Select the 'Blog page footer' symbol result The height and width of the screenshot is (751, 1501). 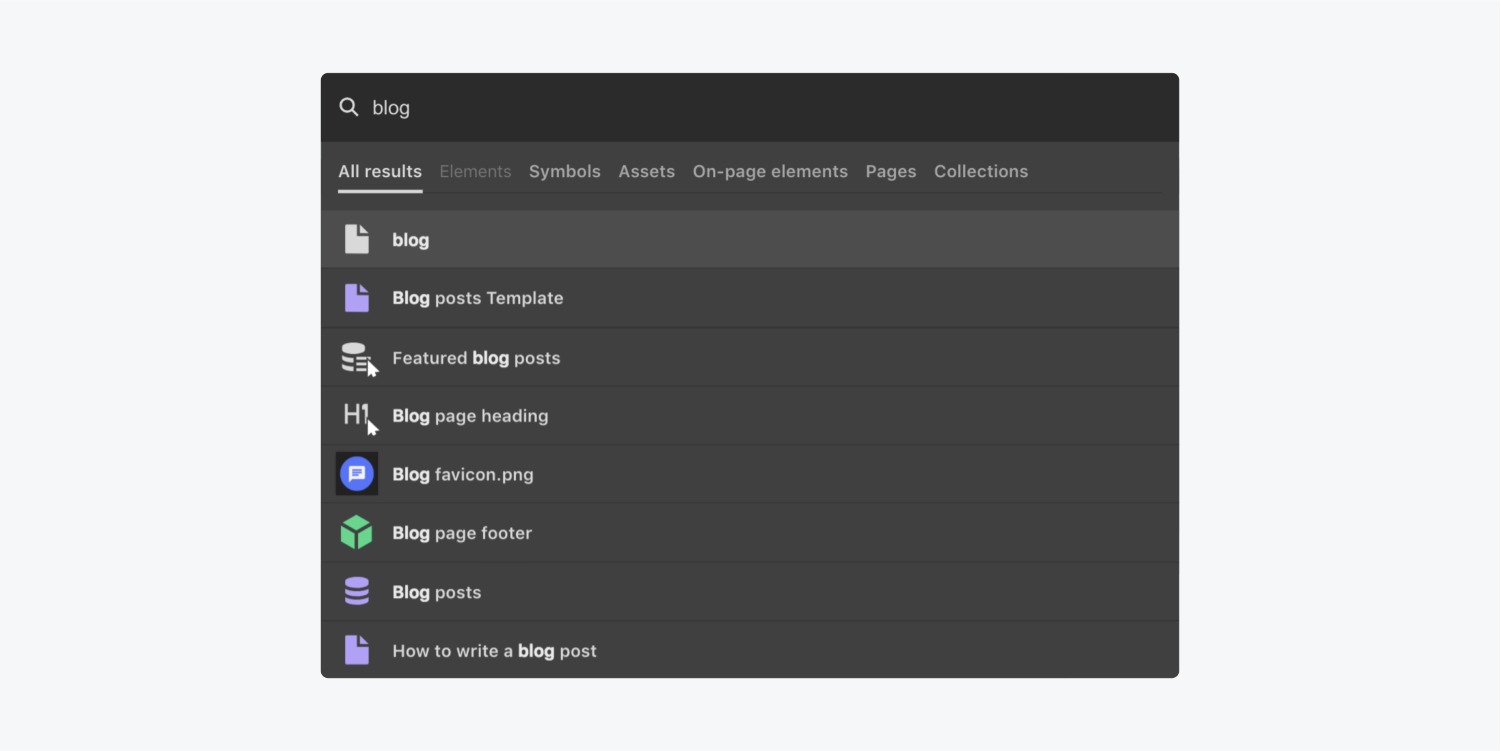pos(750,533)
